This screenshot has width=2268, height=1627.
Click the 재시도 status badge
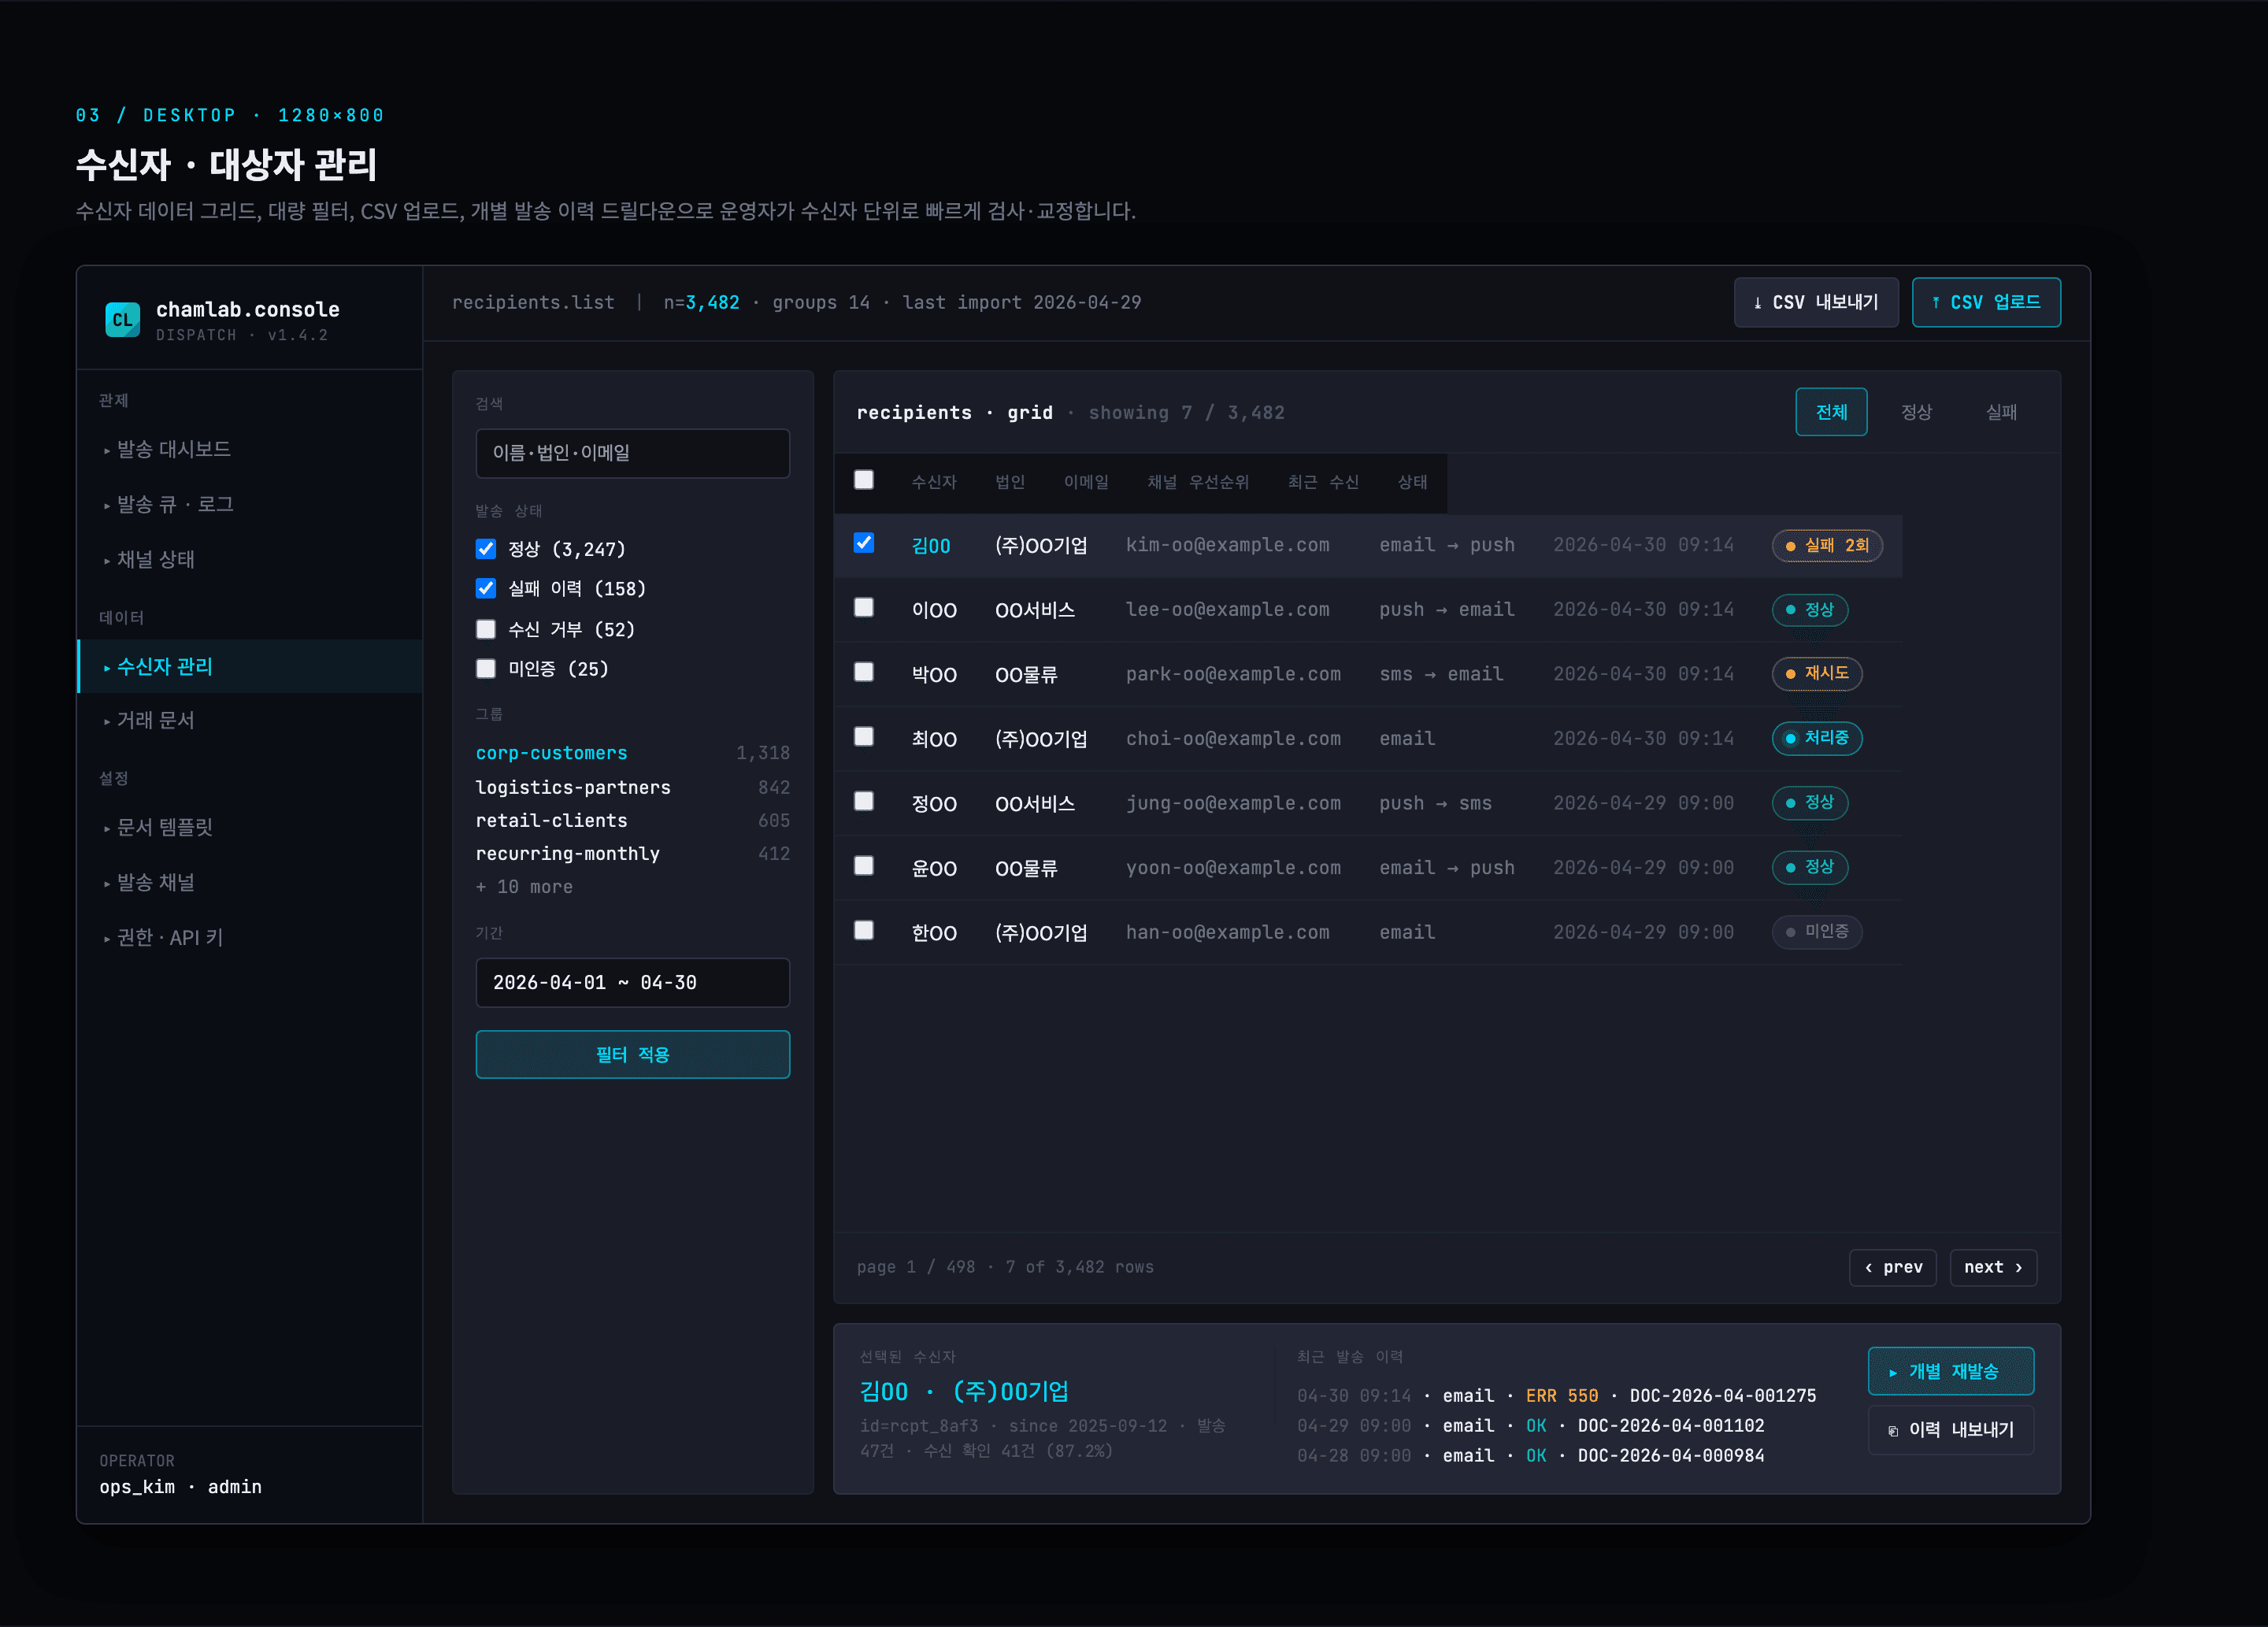[x=1817, y=673]
